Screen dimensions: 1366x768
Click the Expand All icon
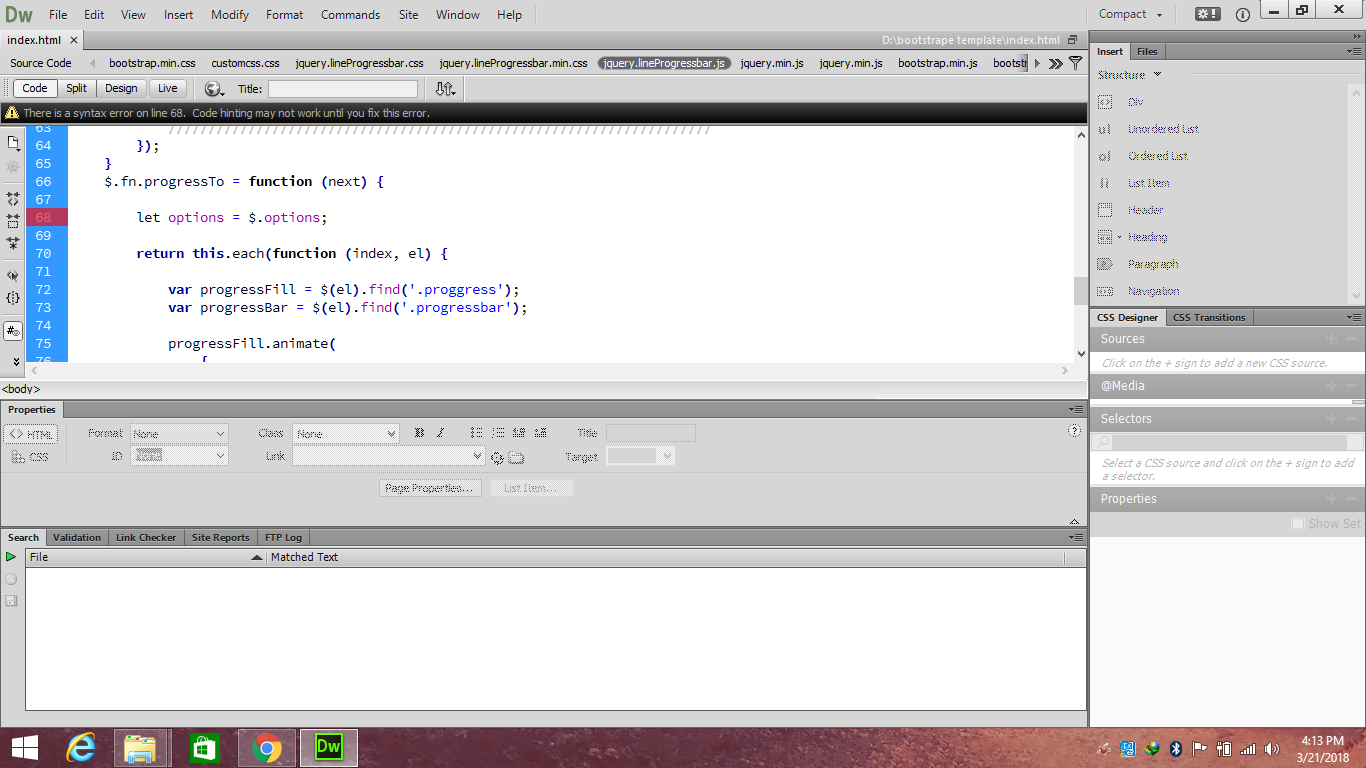pos(13,243)
